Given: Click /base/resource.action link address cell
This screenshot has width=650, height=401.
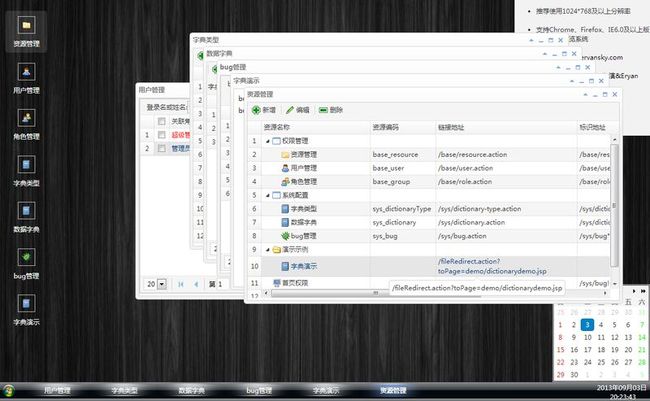Looking at the screenshot, I should 506,154.
